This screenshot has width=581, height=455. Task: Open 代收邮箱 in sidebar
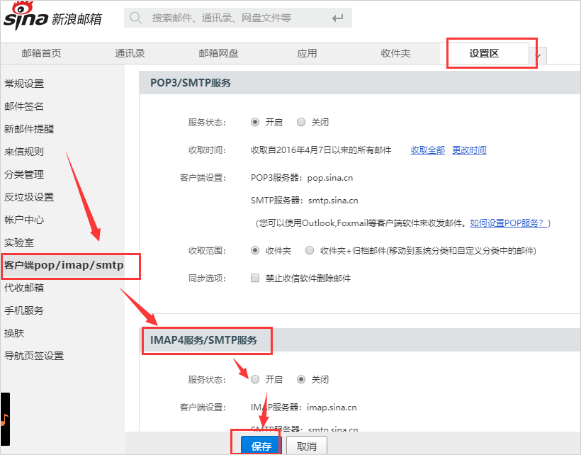[24, 288]
